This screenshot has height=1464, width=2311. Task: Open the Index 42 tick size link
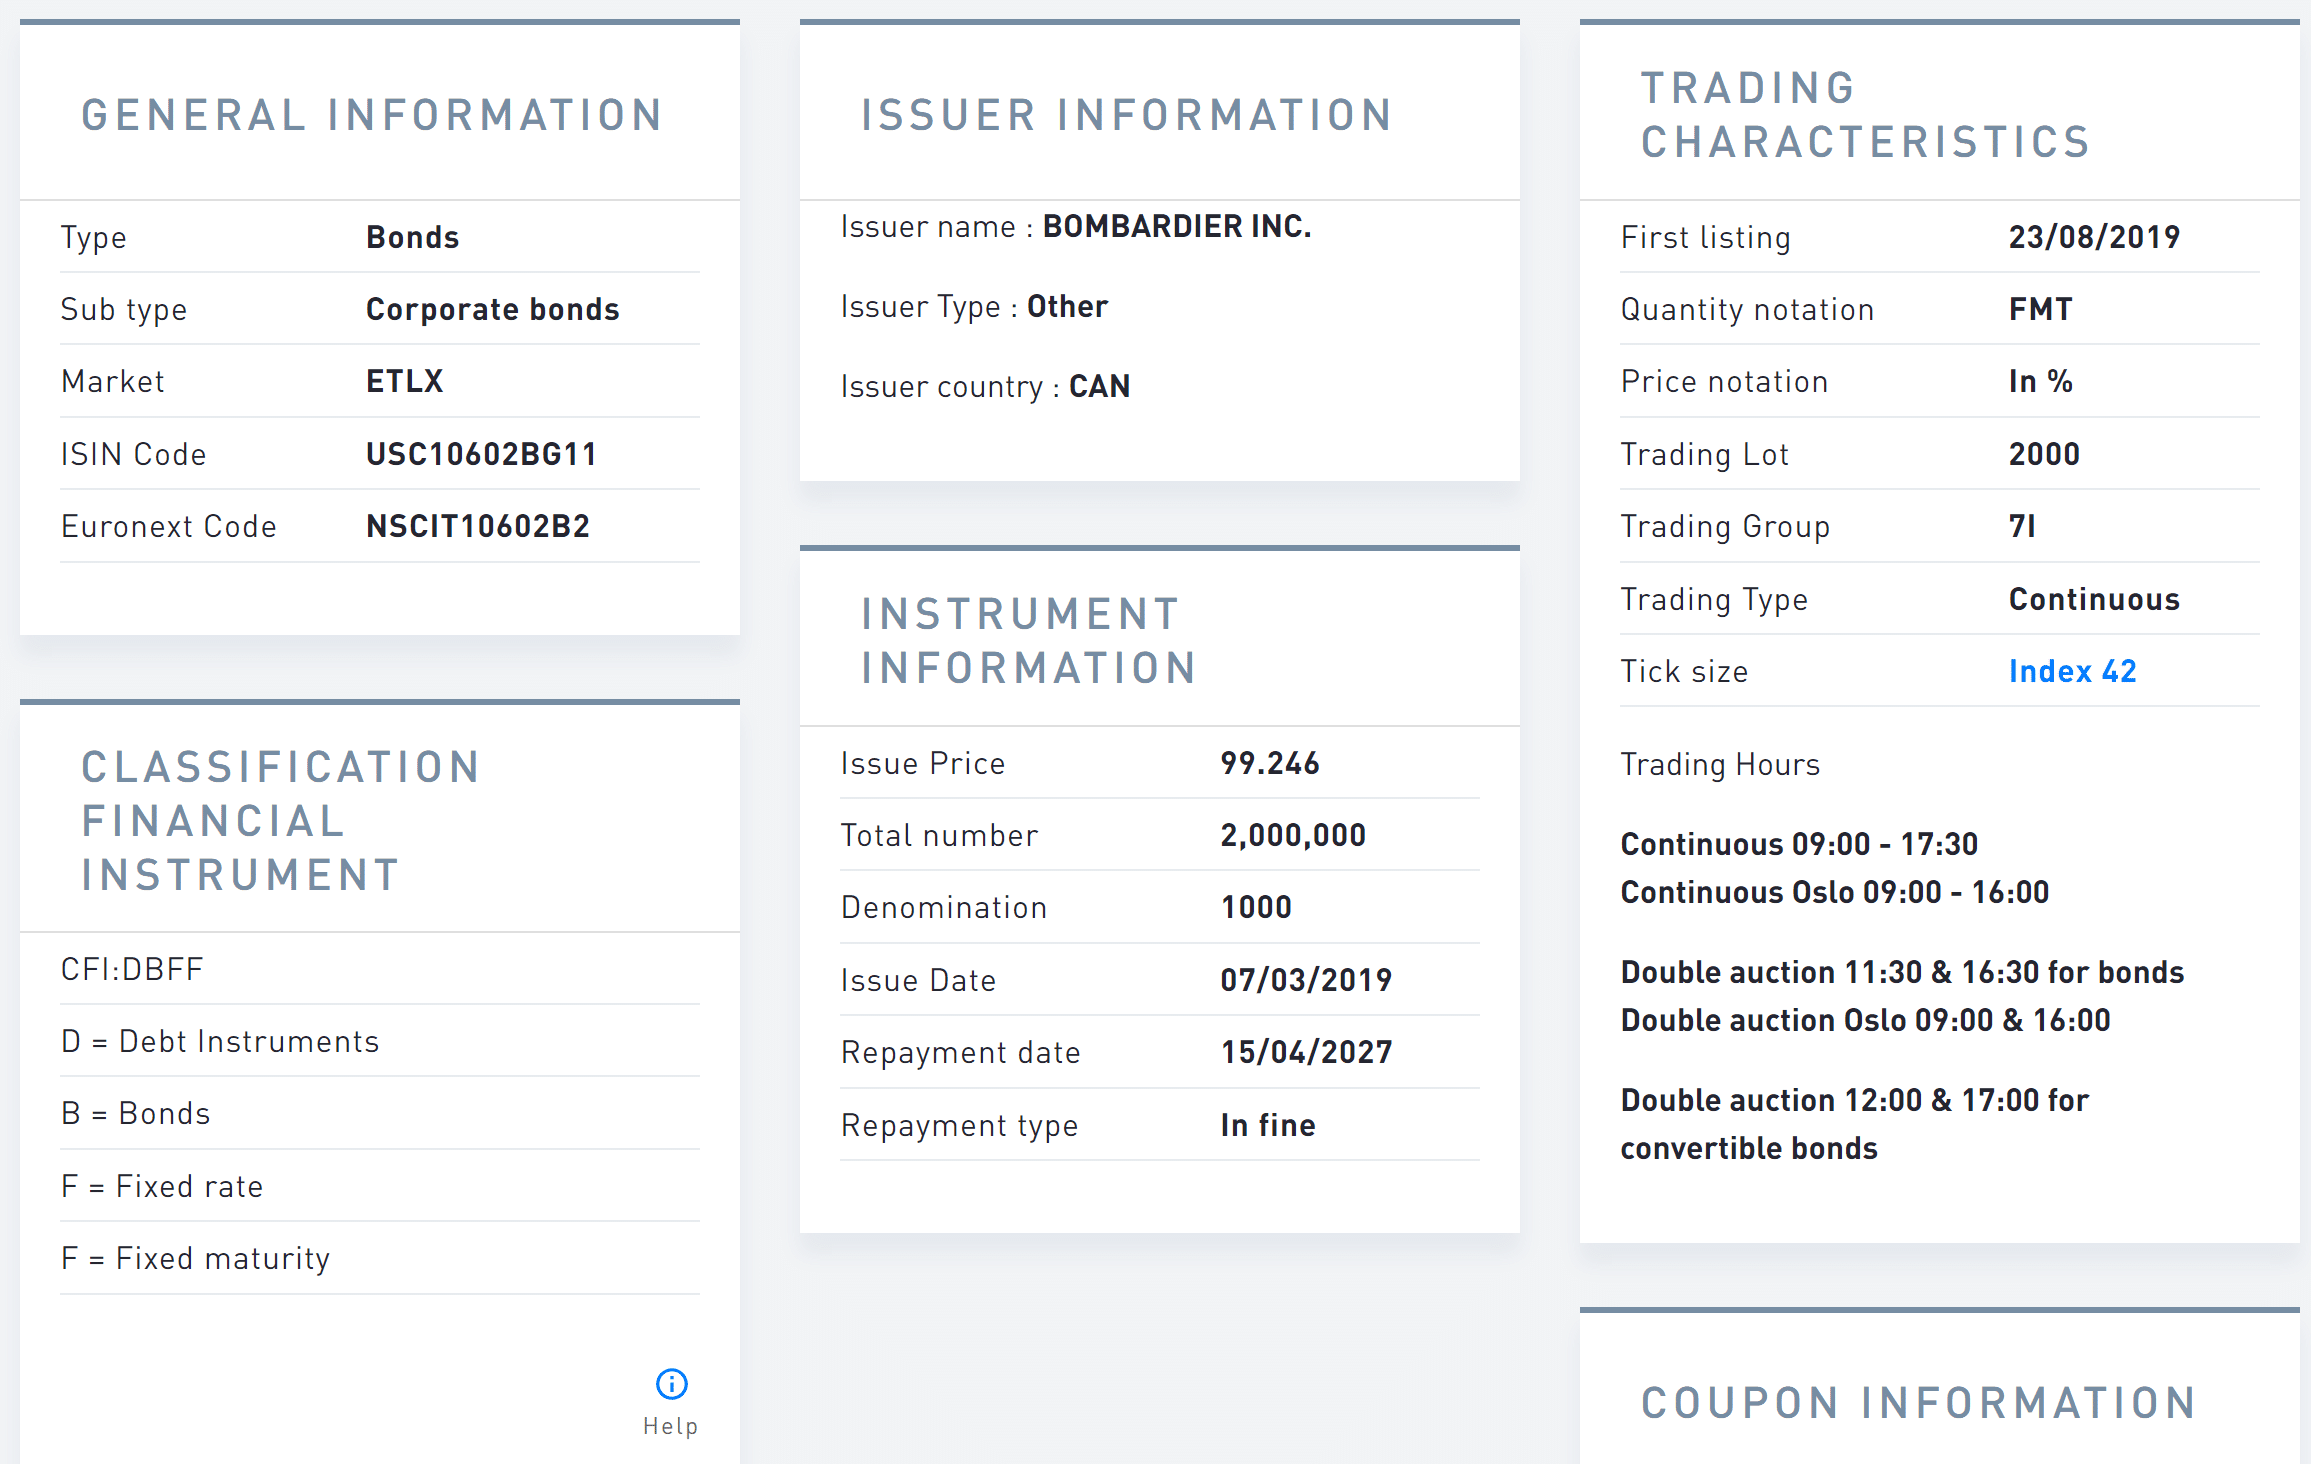tap(2072, 671)
